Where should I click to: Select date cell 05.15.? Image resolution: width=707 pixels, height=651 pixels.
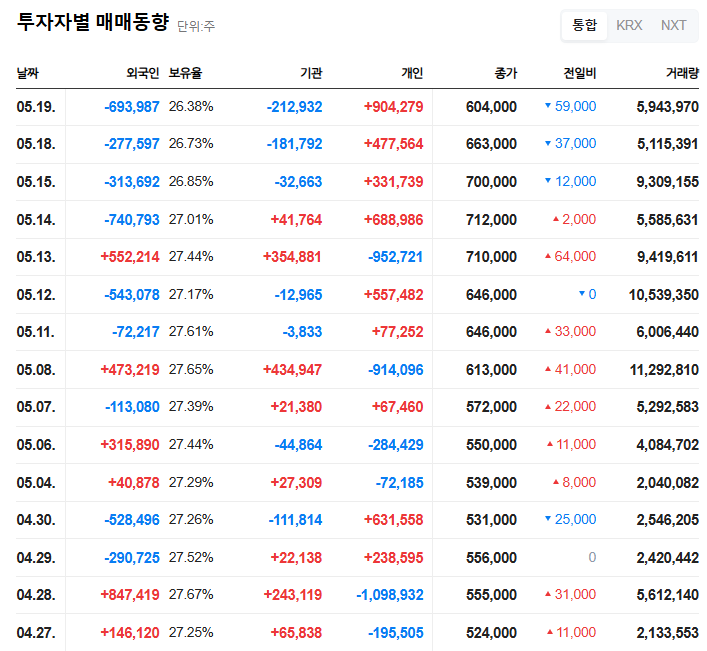(x=36, y=182)
